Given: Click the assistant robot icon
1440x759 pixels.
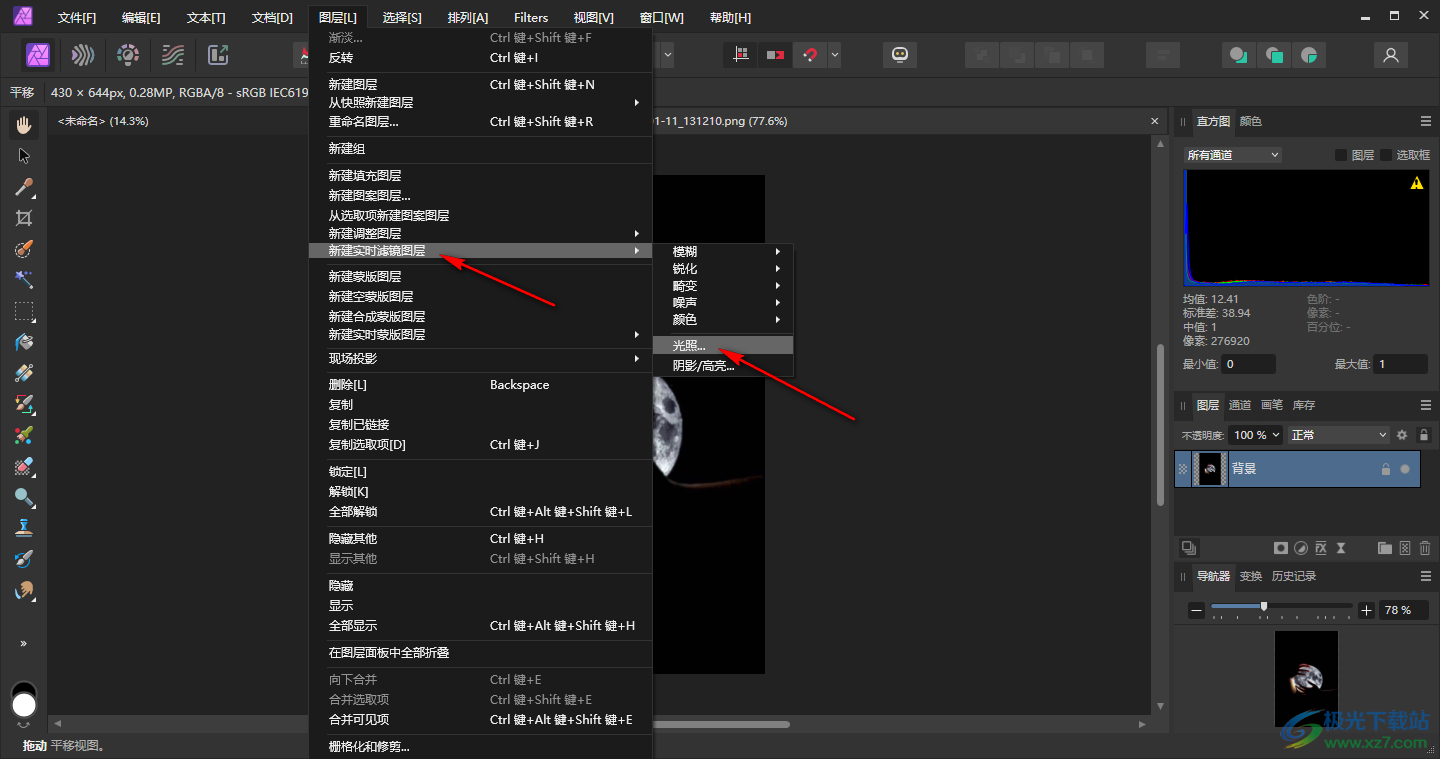Looking at the screenshot, I should (x=900, y=55).
